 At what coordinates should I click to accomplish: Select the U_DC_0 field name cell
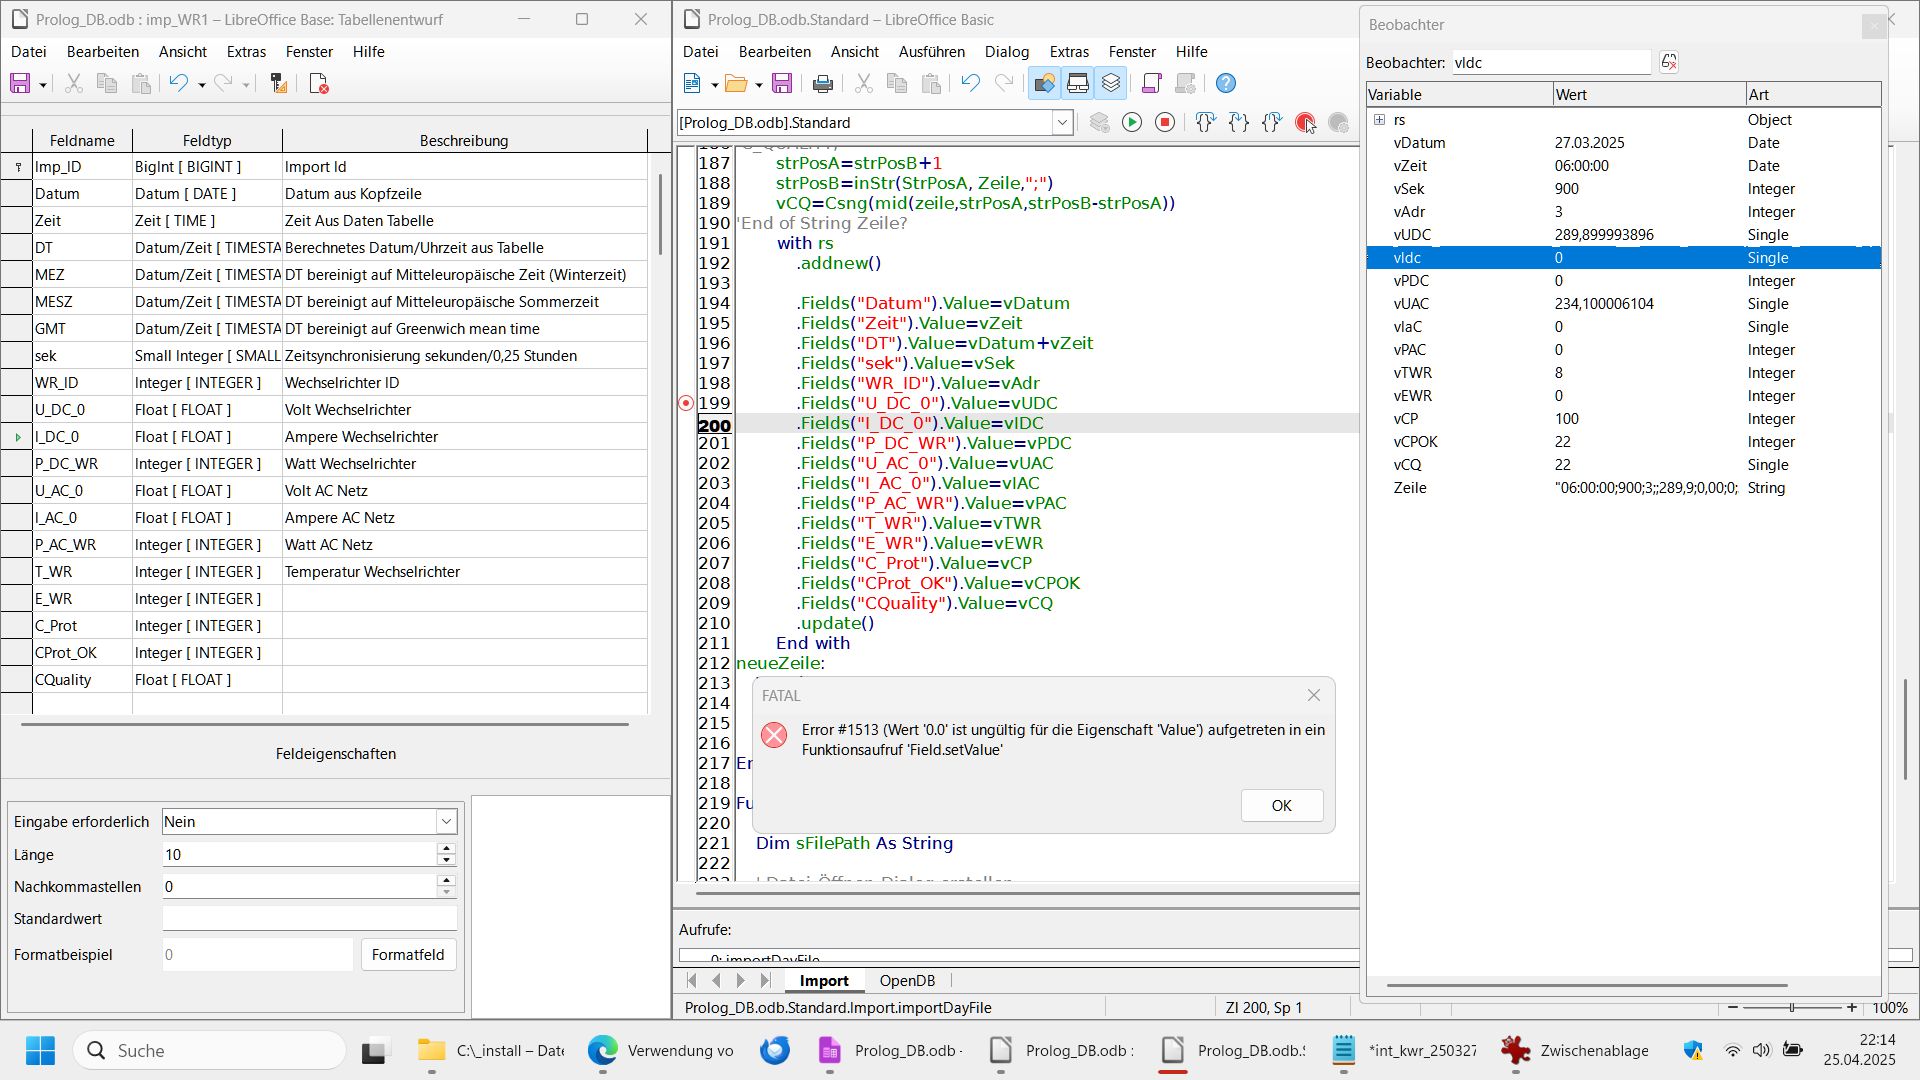pyautogui.click(x=82, y=410)
